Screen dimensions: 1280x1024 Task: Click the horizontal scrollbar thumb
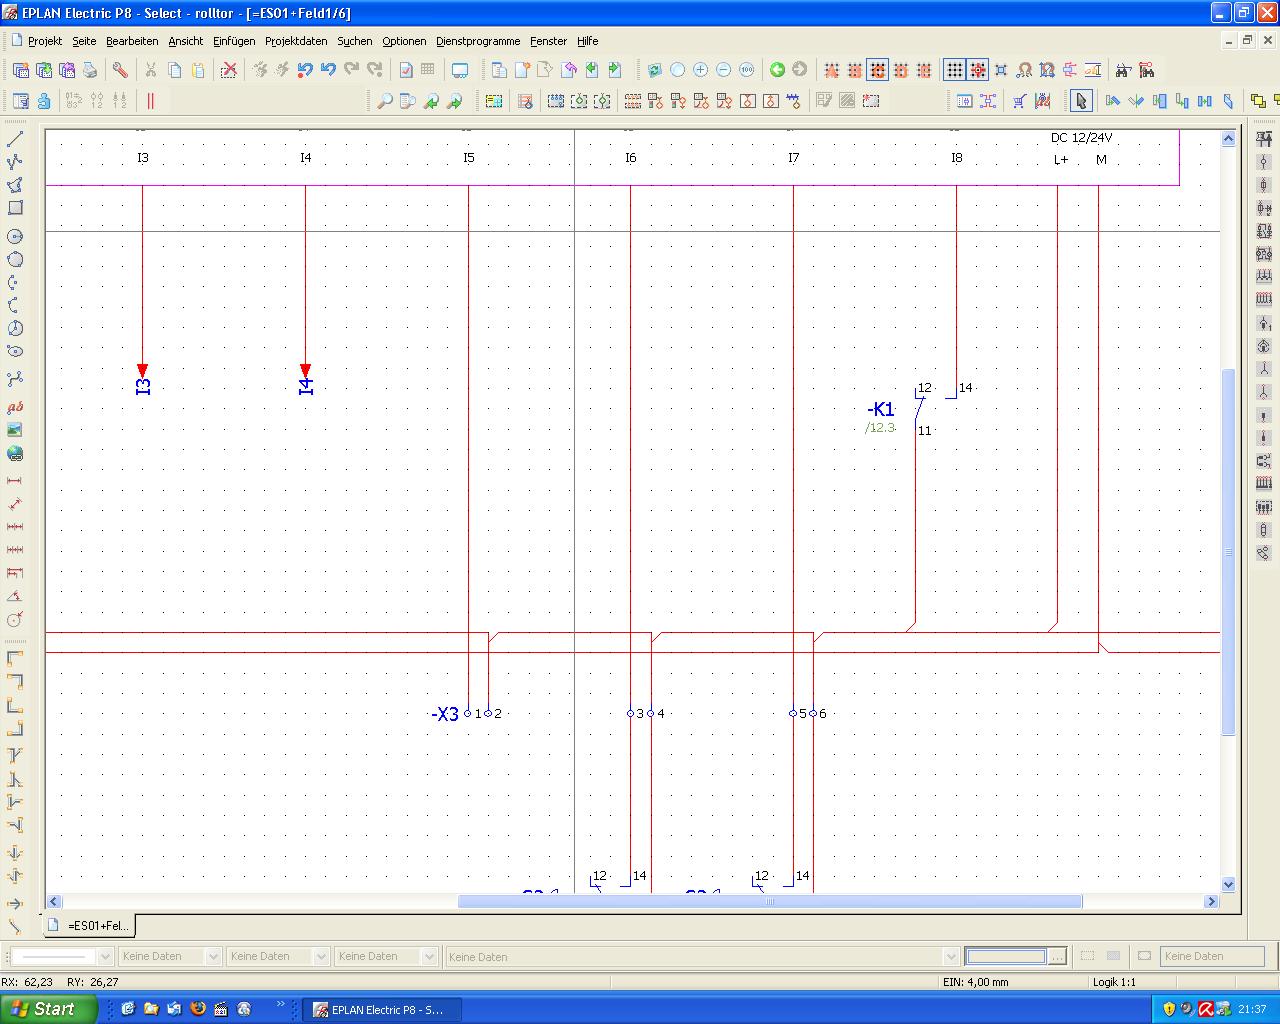coord(770,901)
